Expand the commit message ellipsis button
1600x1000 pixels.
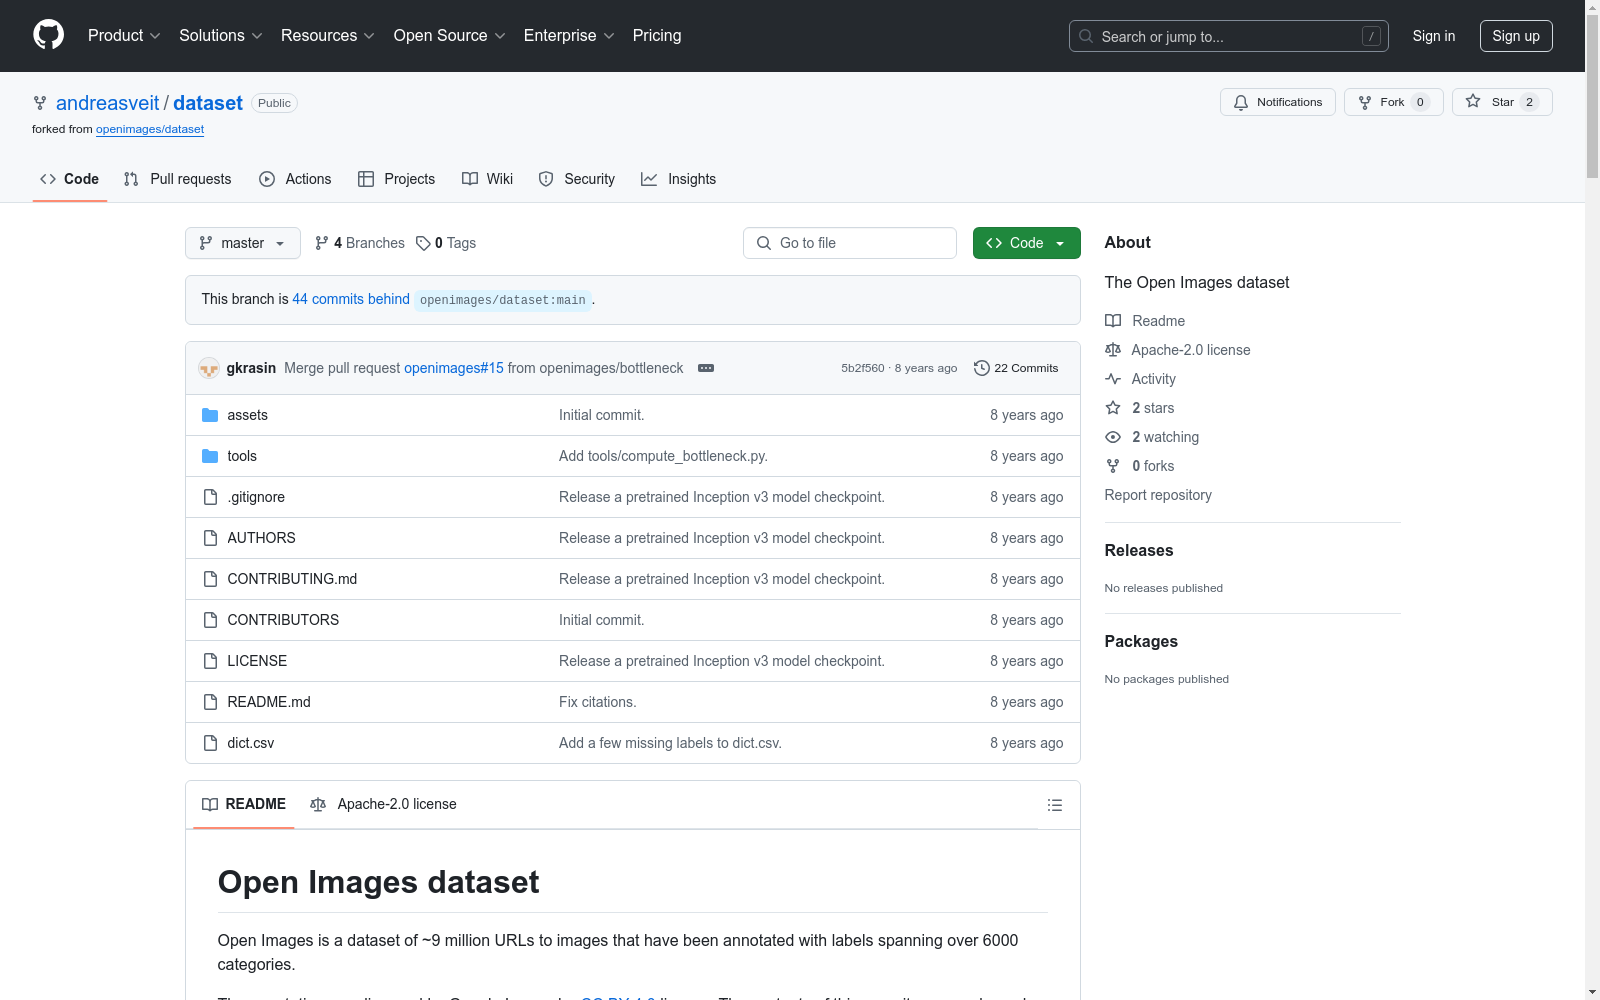point(706,368)
